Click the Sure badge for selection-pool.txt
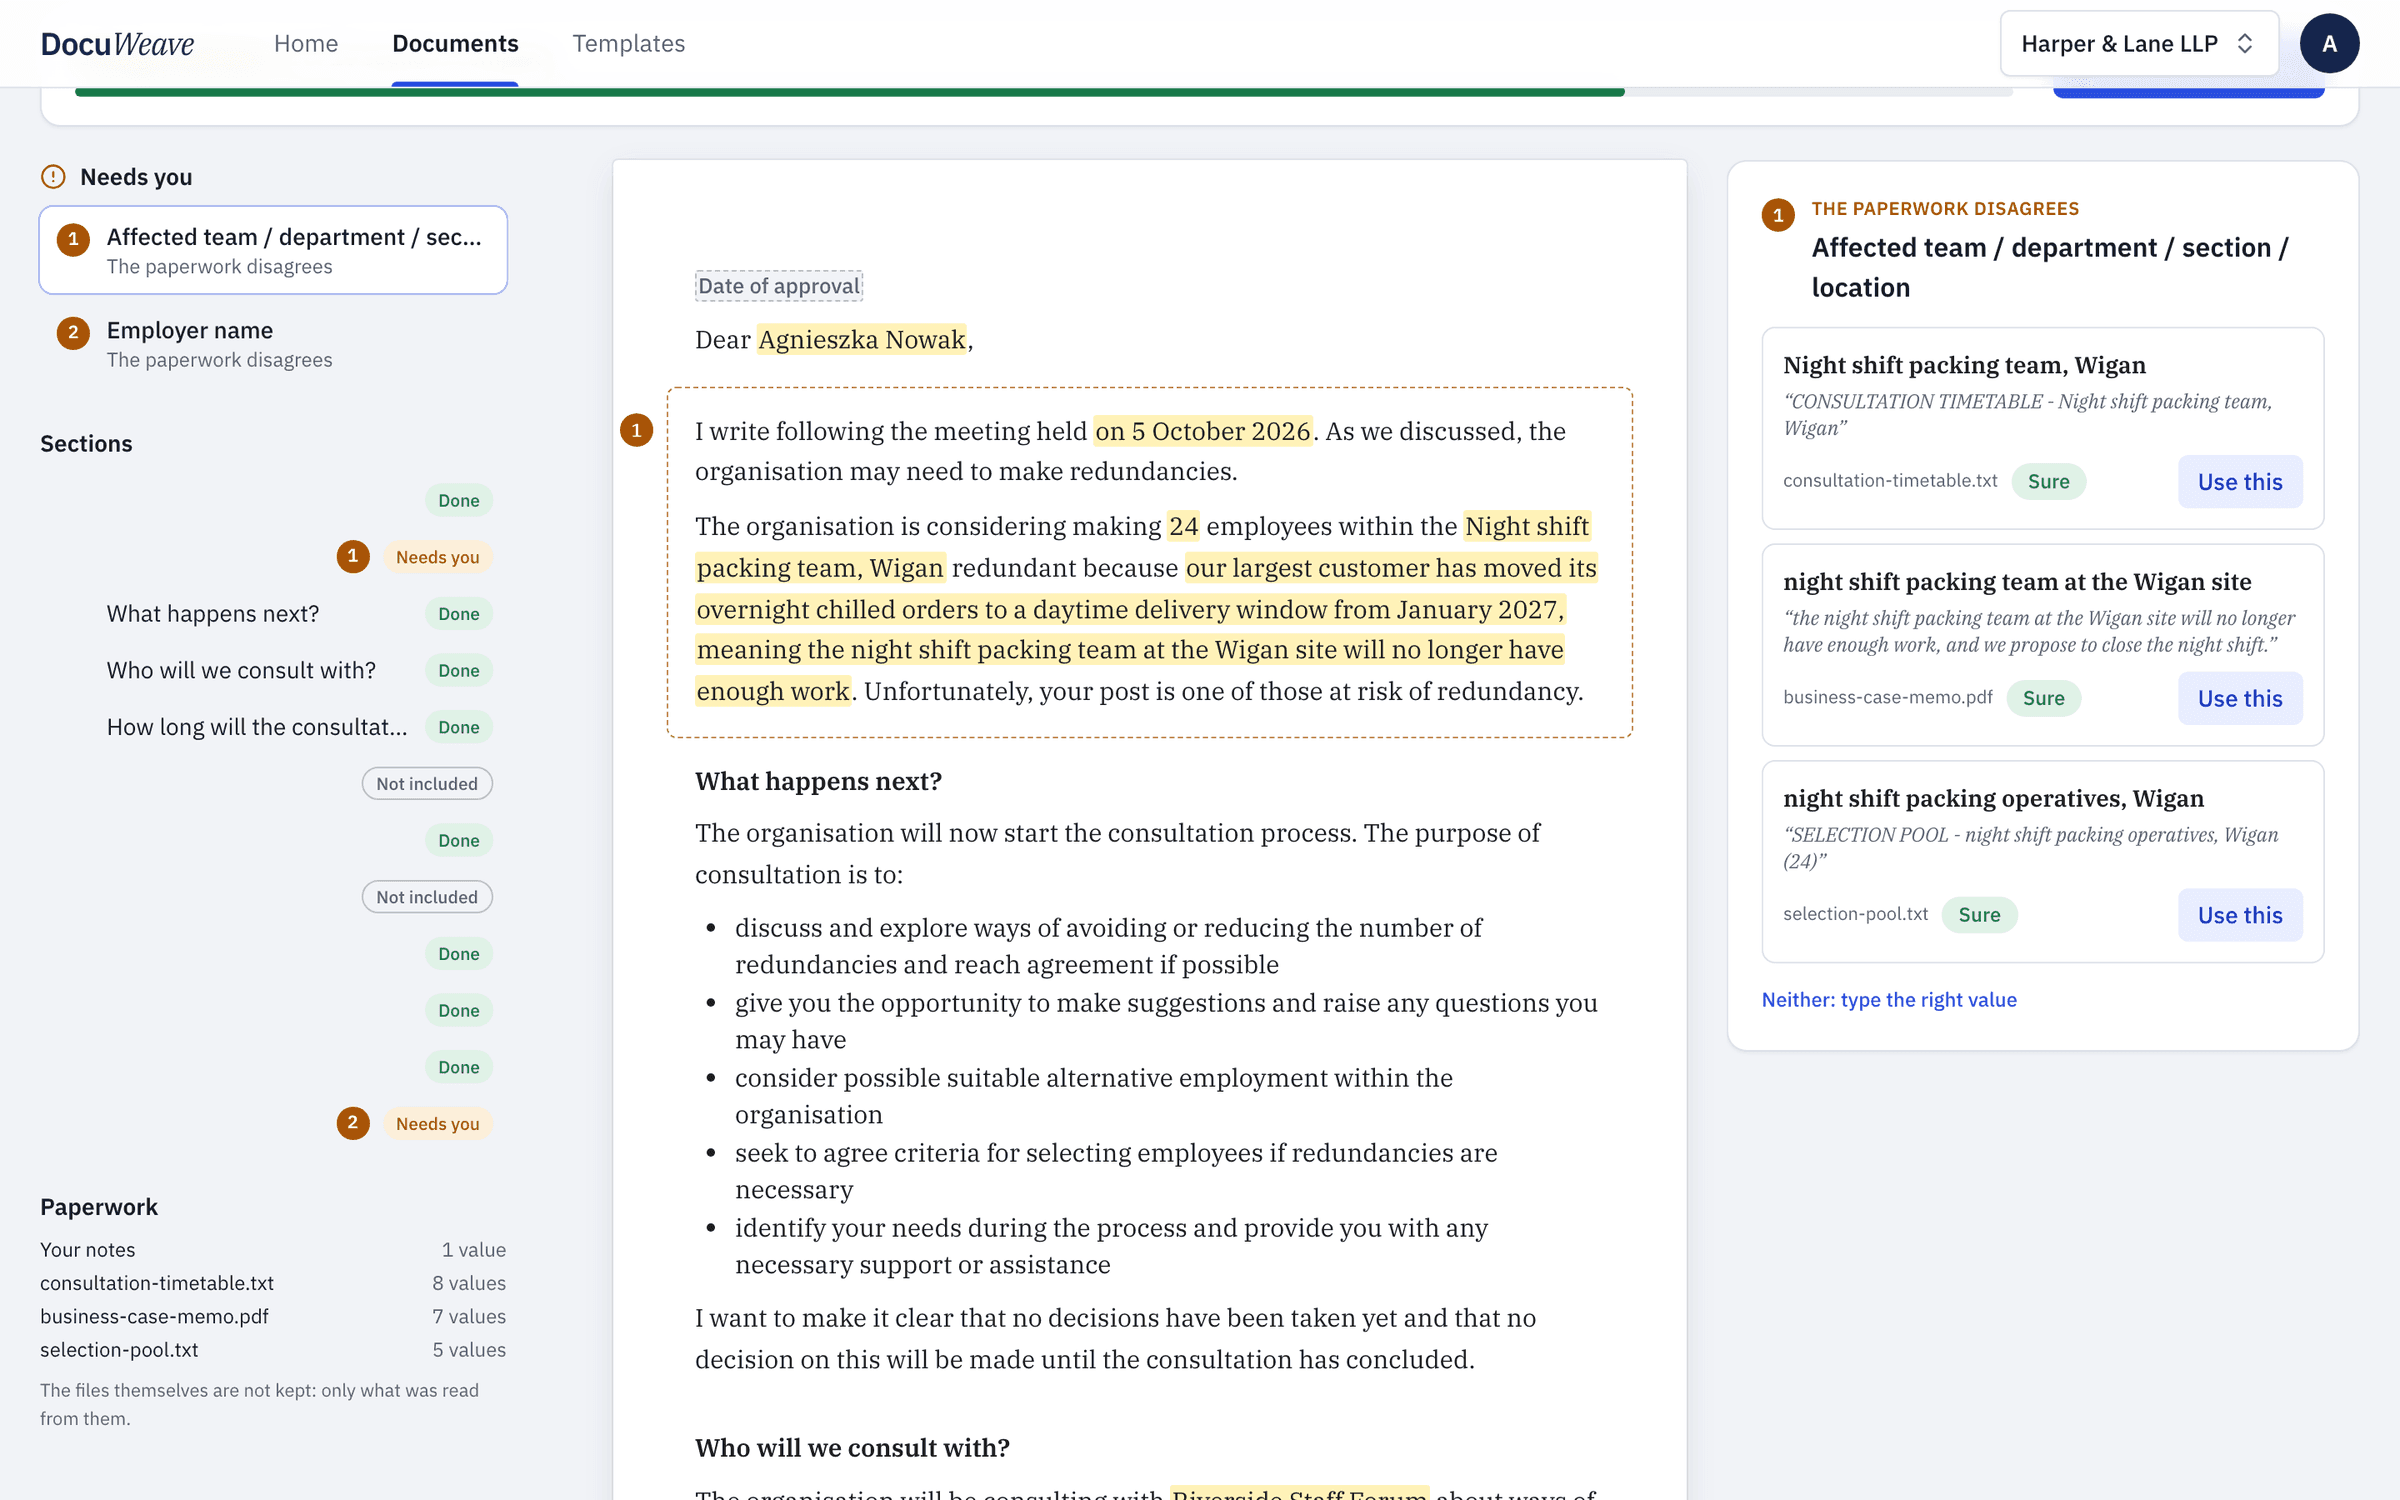This screenshot has height=1500, width=2400. click(1979, 915)
